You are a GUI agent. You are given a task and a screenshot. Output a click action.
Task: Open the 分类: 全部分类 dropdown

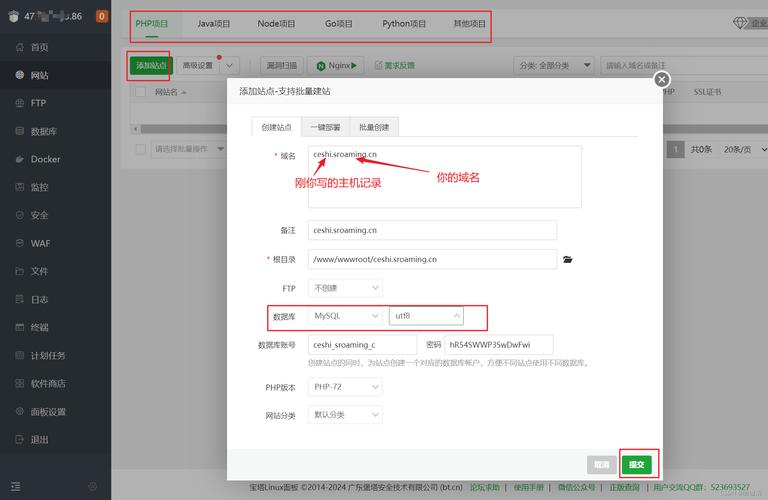(553, 65)
